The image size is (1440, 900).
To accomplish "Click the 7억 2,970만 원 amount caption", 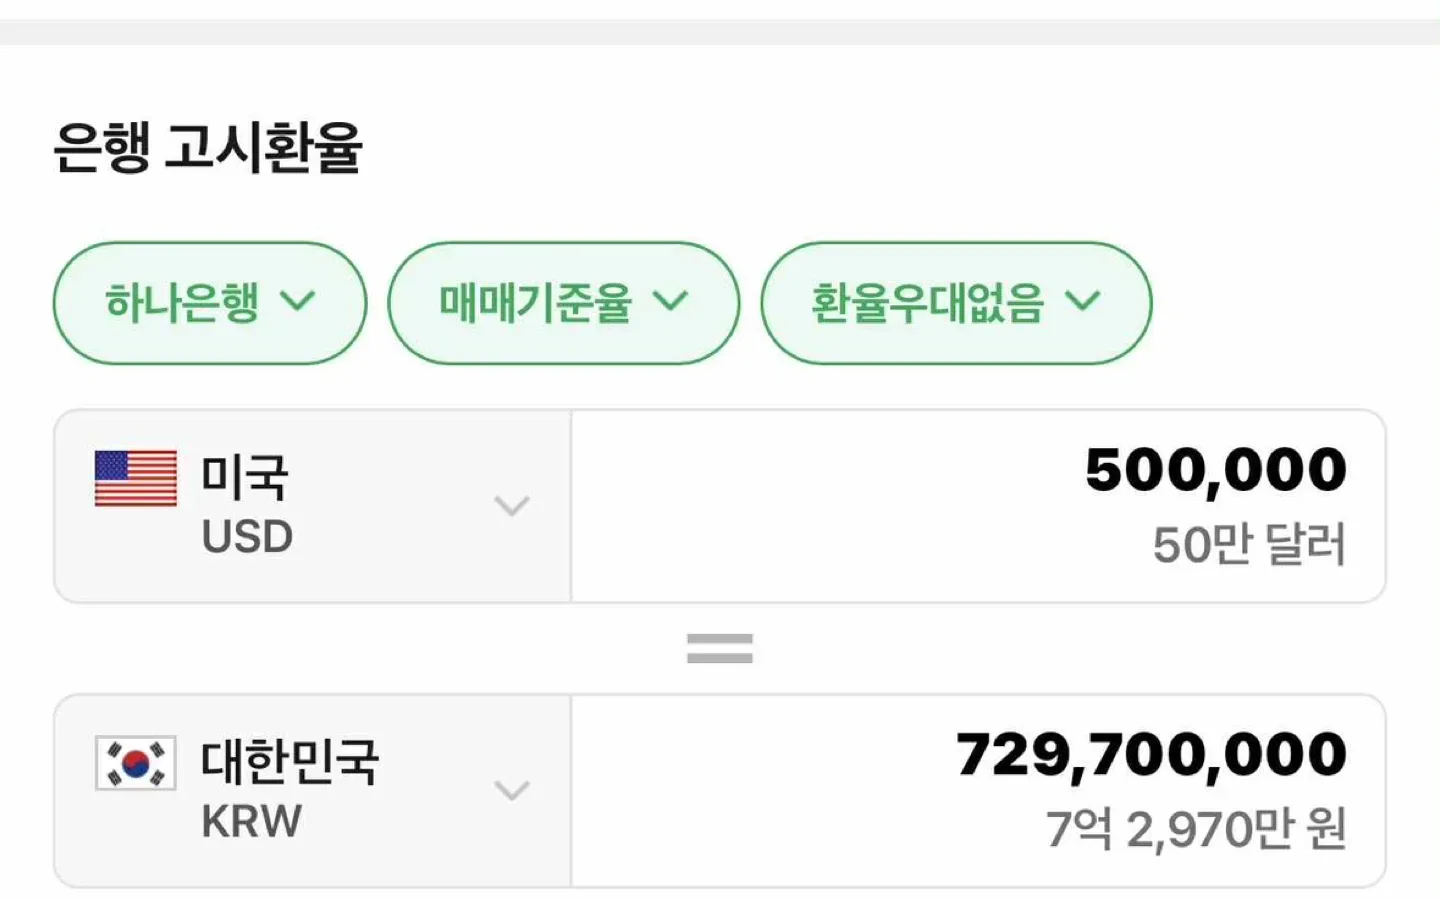I will [1196, 830].
